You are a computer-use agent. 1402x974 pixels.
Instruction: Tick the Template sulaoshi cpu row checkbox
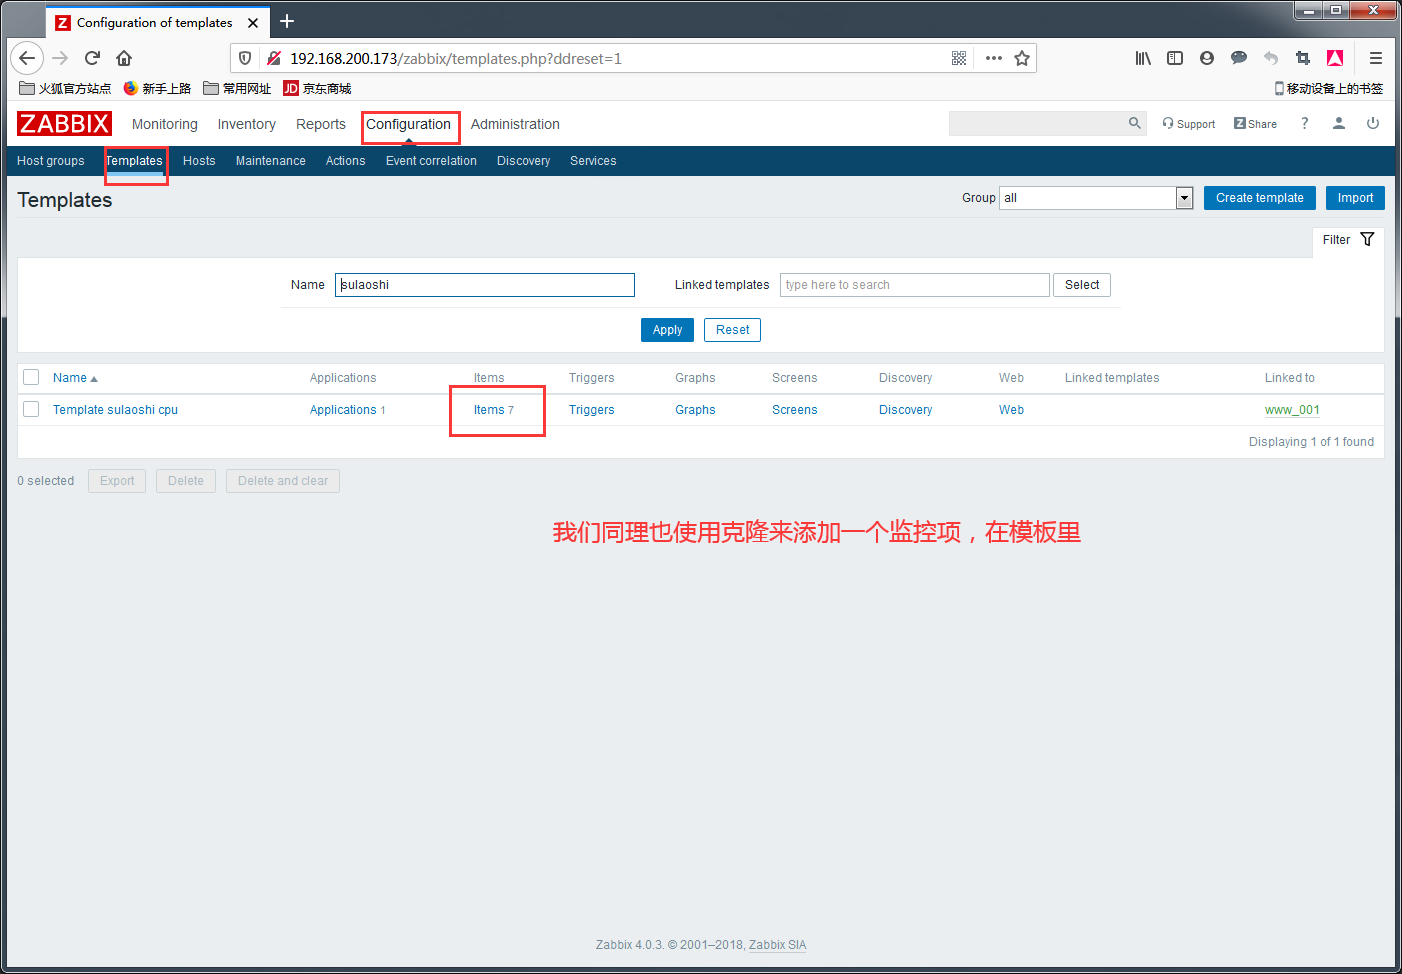click(x=31, y=409)
